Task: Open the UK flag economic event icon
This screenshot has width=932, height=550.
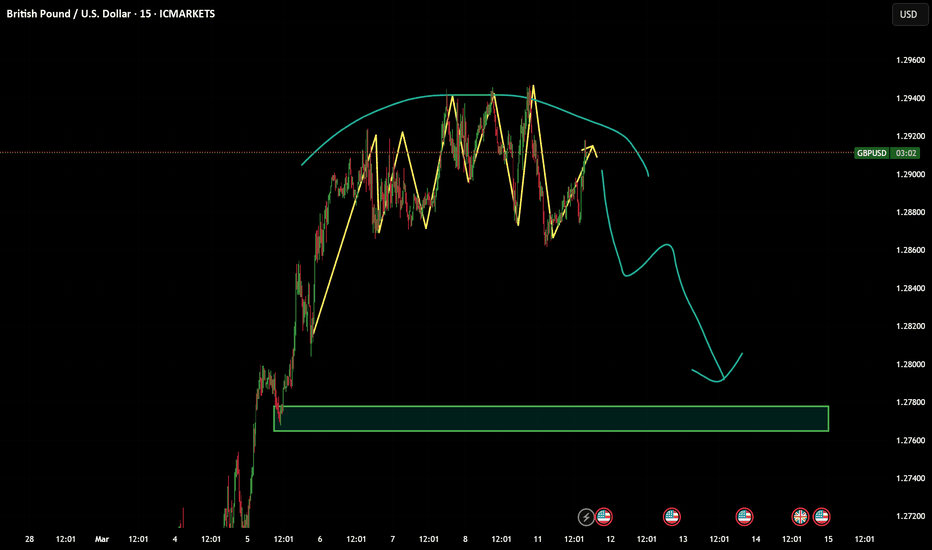Action: pos(800,517)
